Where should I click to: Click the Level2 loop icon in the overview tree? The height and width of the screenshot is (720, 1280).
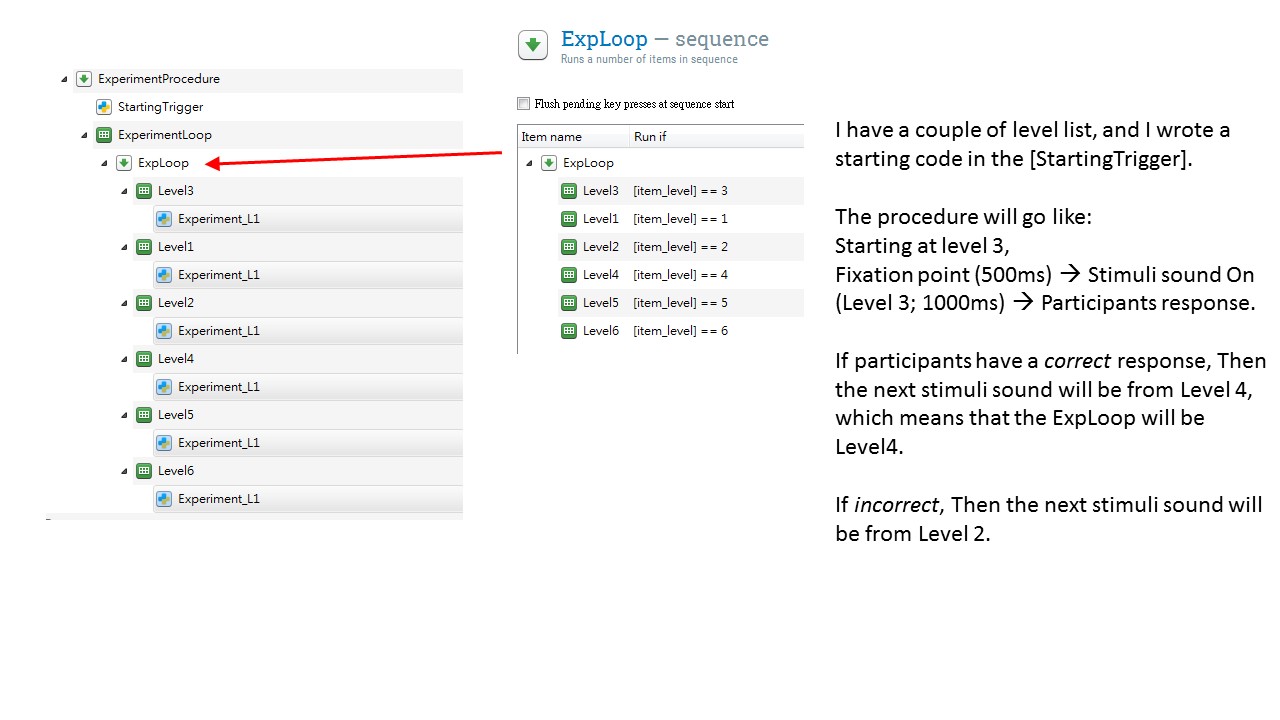144,303
